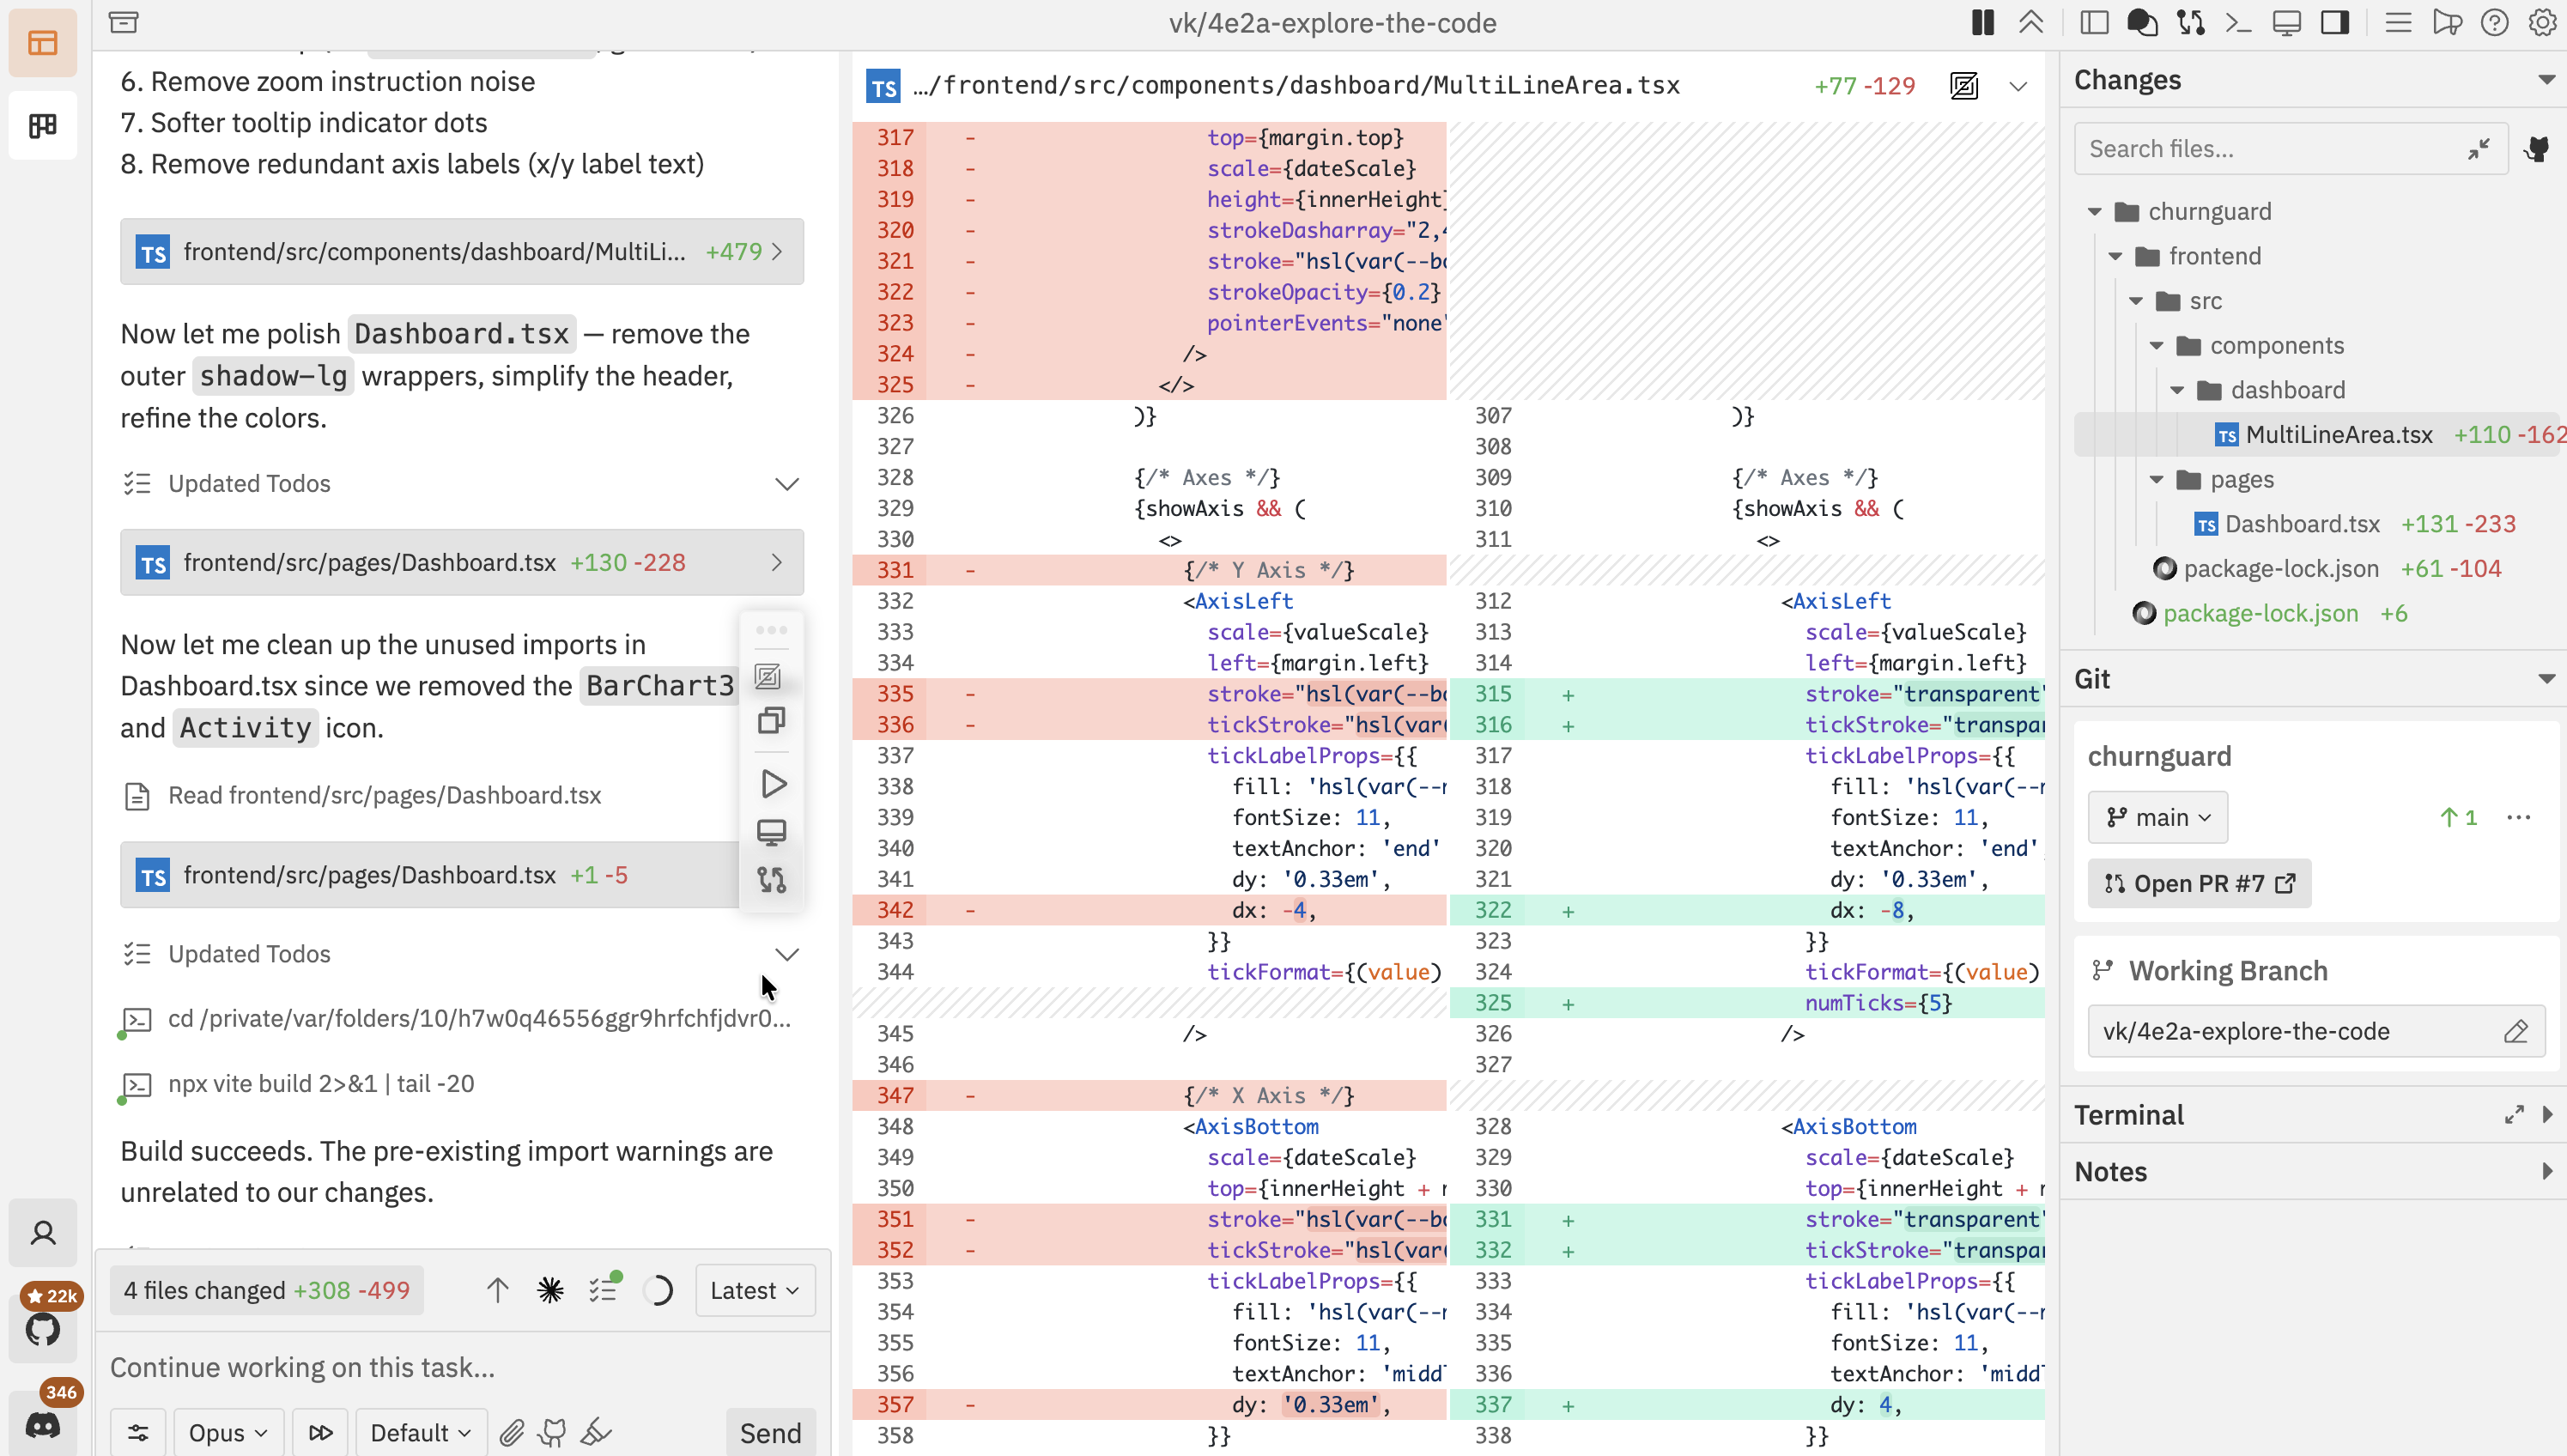Copy code using the floating copy icon

coord(770,720)
